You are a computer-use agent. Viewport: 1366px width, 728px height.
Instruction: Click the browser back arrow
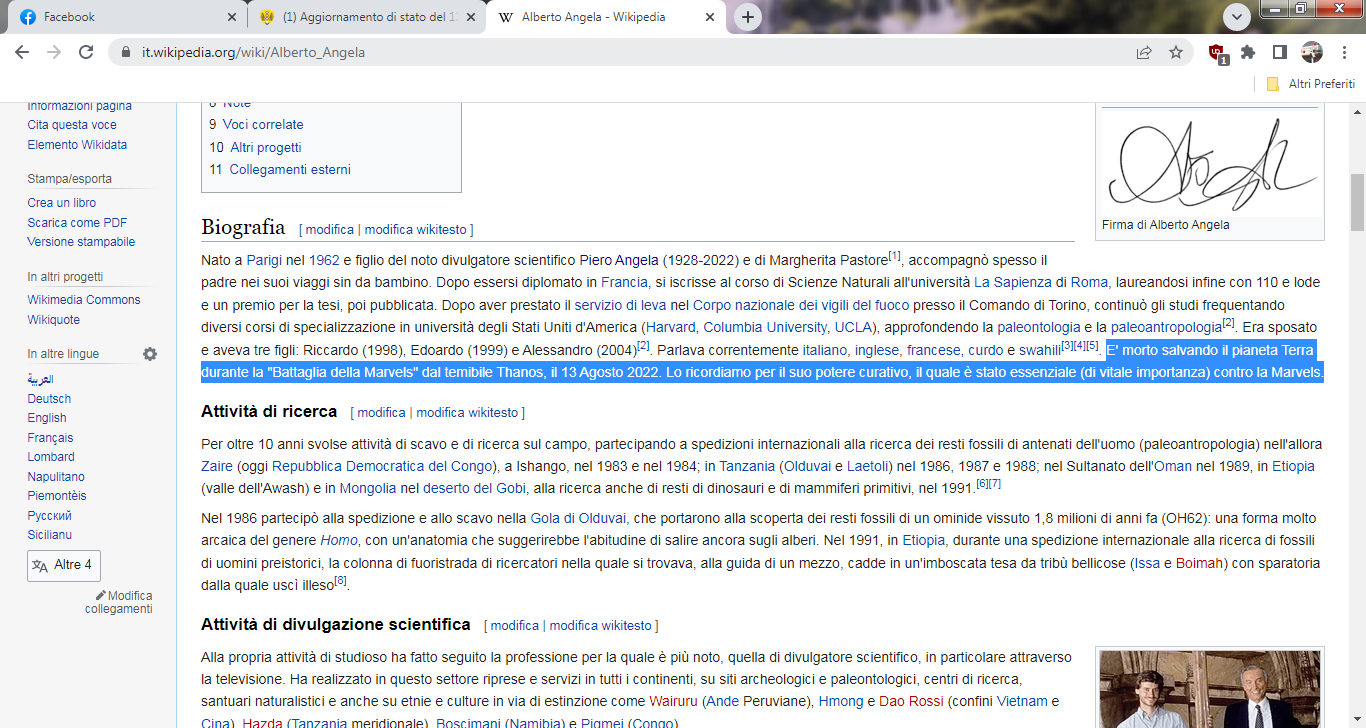[x=24, y=52]
